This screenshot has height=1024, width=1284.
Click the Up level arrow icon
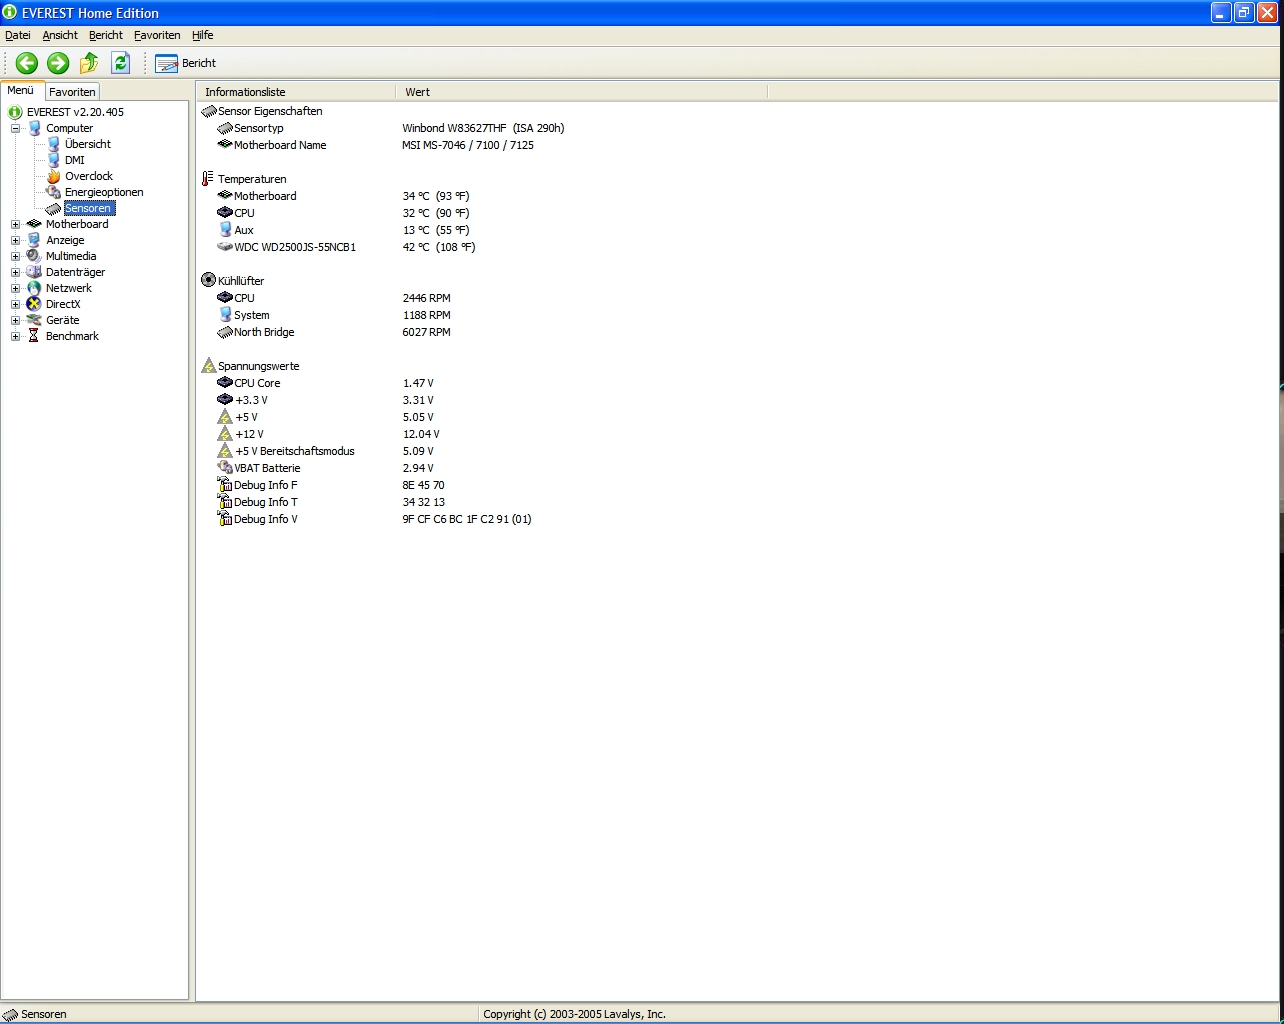89,63
